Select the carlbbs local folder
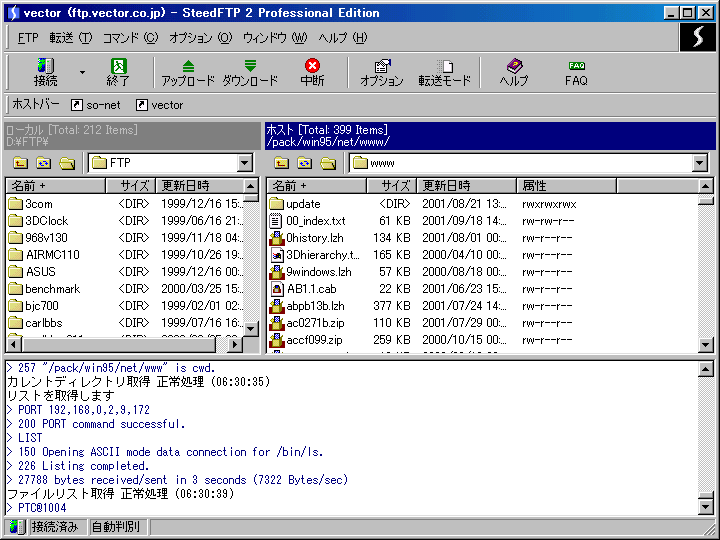The height and width of the screenshot is (540, 720). point(35,323)
